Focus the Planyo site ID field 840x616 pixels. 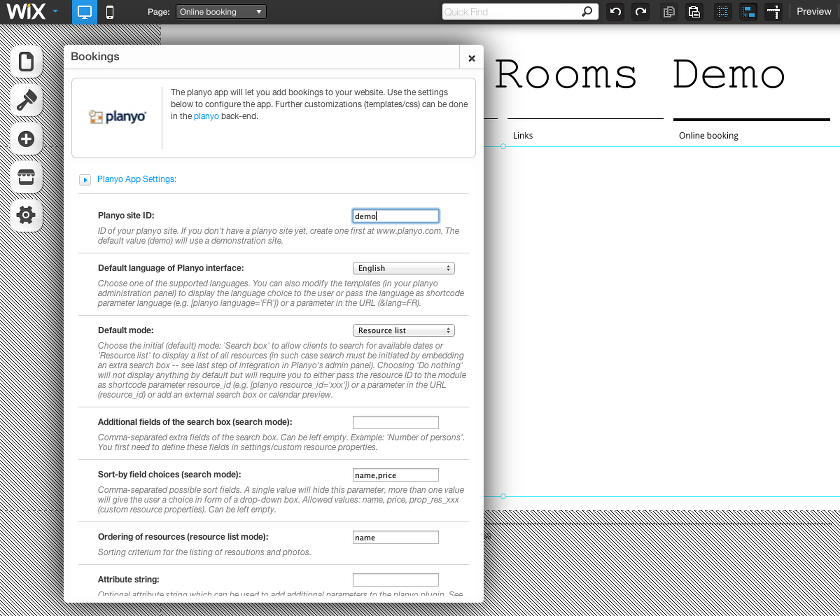point(395,216)
